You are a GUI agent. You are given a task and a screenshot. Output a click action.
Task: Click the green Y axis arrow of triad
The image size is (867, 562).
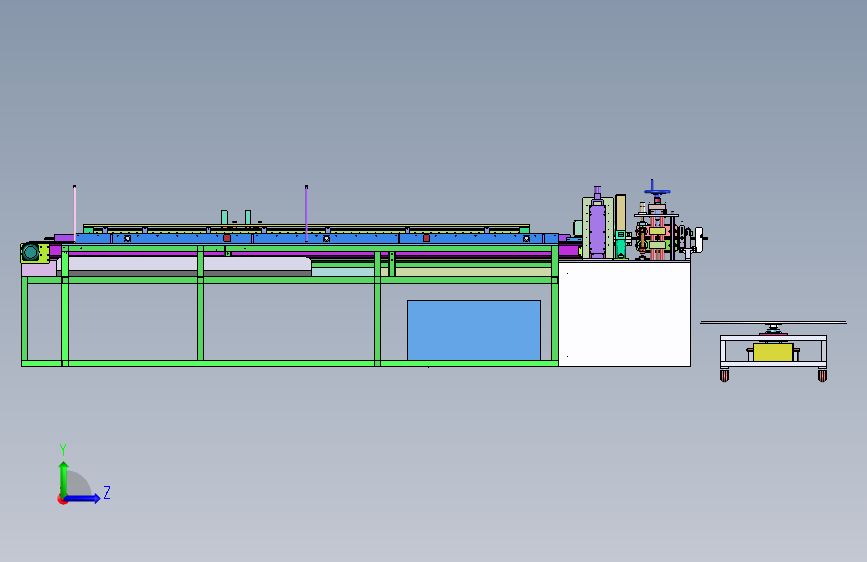pos(64,478)
